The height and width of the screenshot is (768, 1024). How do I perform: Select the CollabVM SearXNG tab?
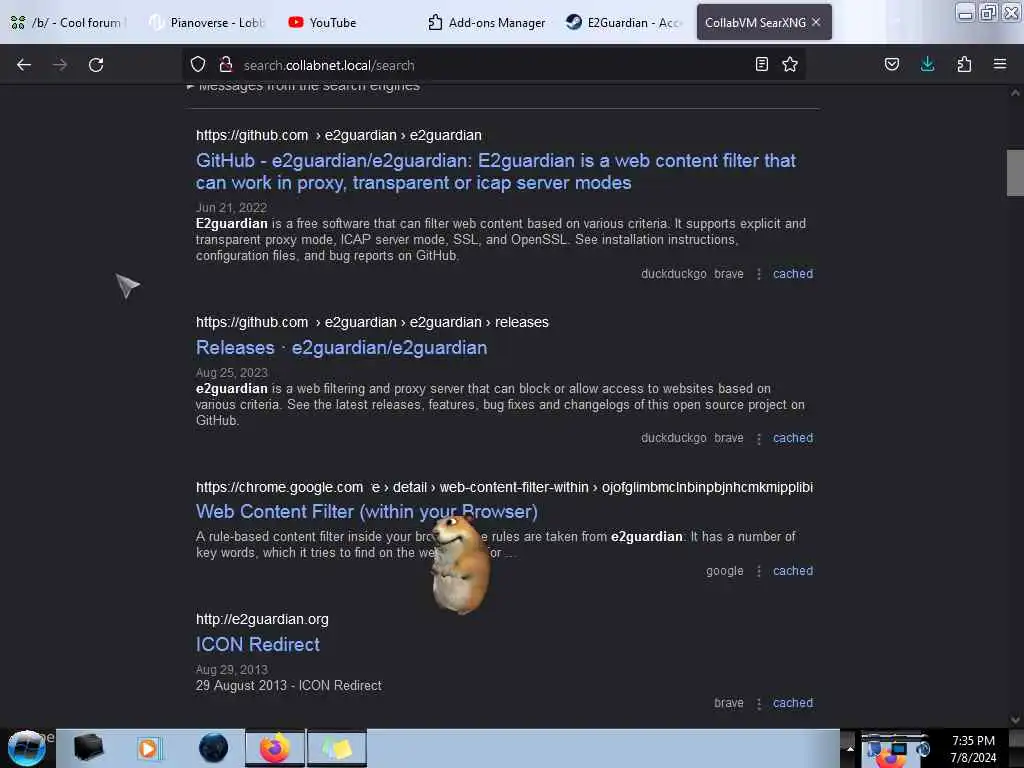pyautogui.click(x=756, y=22)
